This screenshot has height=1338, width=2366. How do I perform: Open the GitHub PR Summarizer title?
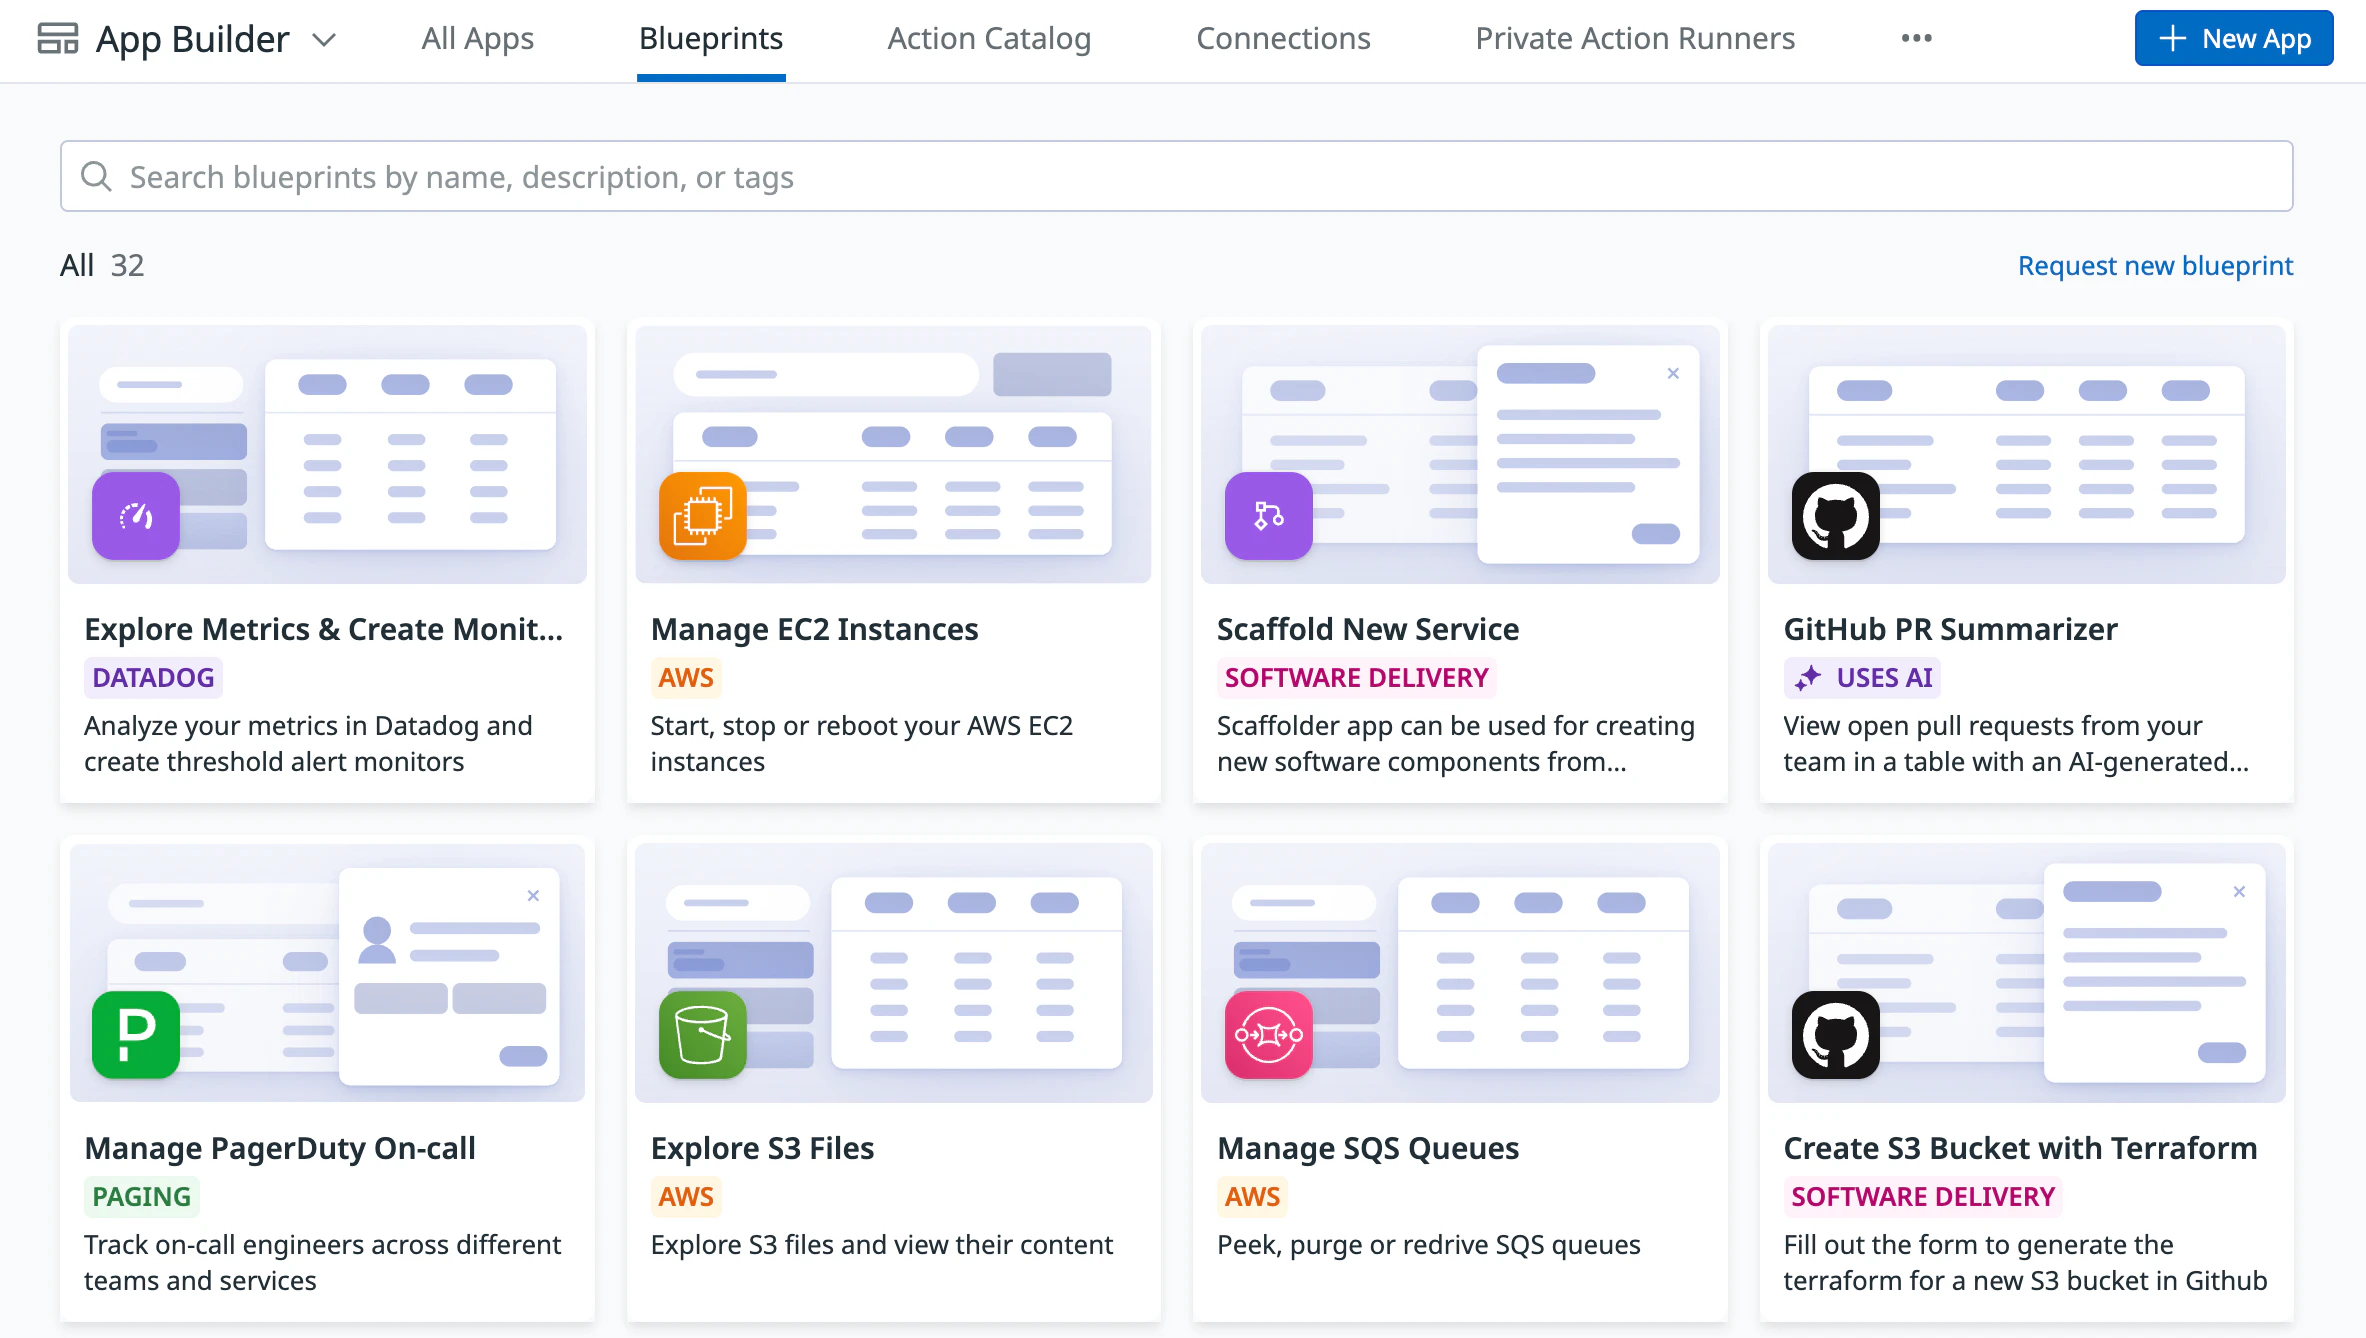tap(1950, 629)
